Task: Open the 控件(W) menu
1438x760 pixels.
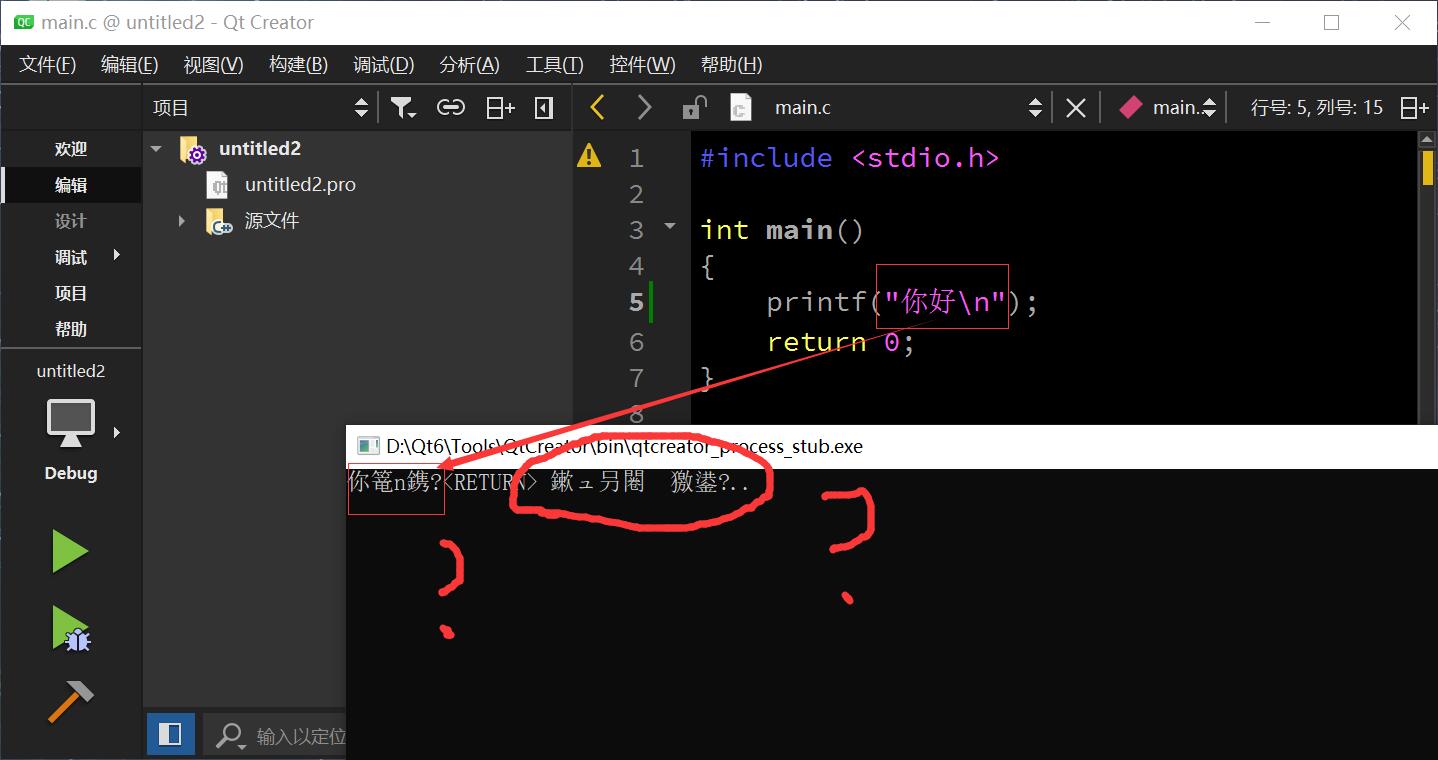Action: [643, 65]
